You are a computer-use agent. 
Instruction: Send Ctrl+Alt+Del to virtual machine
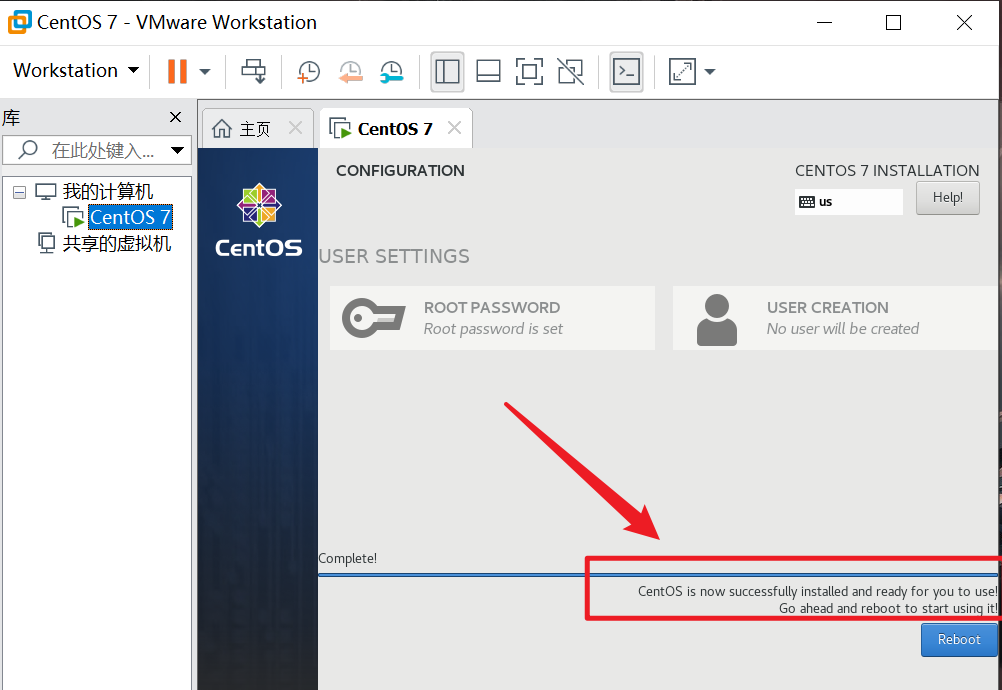click(254, 71)
